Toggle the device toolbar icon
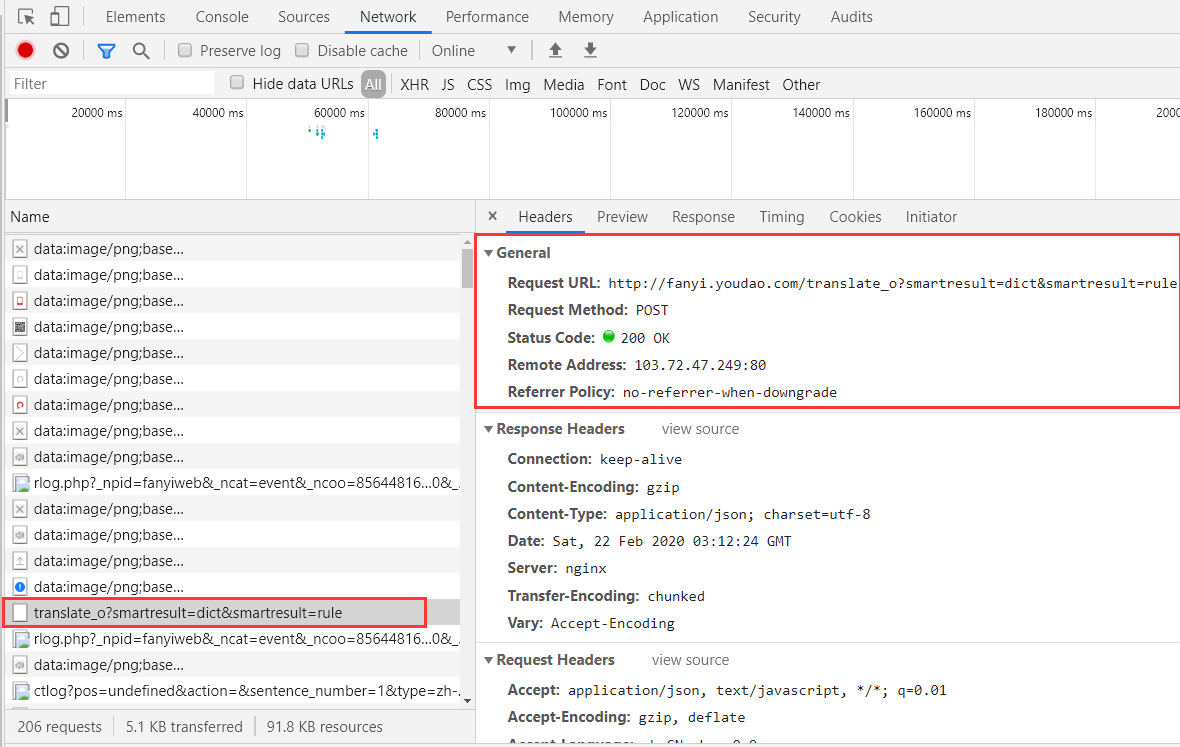1180x747 pixels. 60,17
